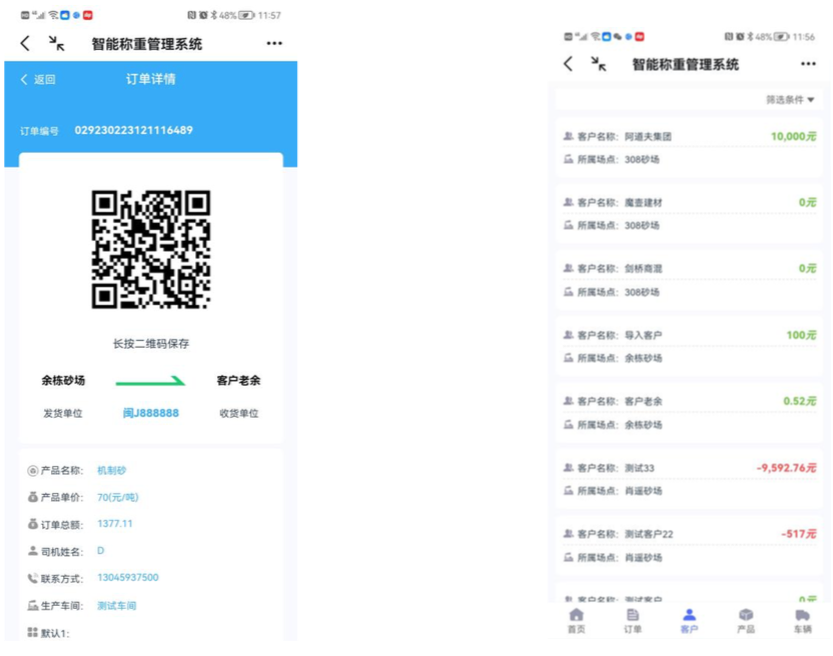Image resolution: width=833 pixels, height=656 pixels.
Task: Tap the phone icon beside 联系方式
Action: [x=32, y=578]
